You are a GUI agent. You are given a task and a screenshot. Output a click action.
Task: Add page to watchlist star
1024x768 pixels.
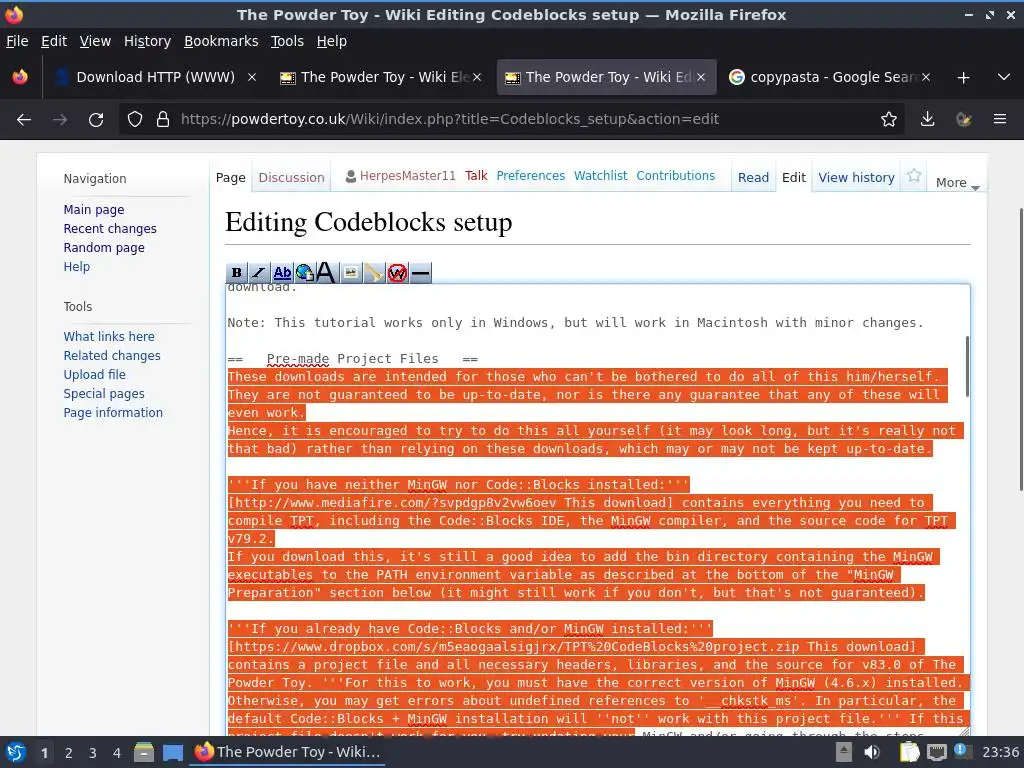point(914,175)
